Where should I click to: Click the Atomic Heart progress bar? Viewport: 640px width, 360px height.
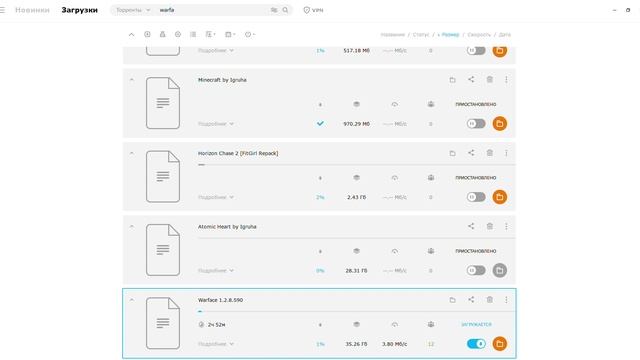pos(356,238)
